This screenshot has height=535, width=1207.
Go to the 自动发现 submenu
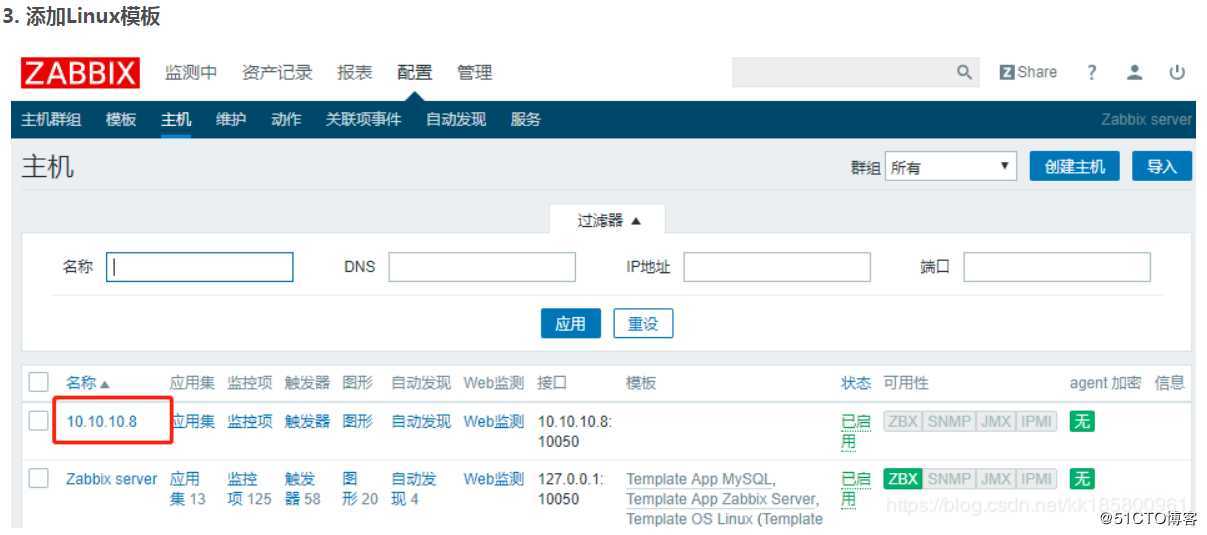[x=456, y=119]
